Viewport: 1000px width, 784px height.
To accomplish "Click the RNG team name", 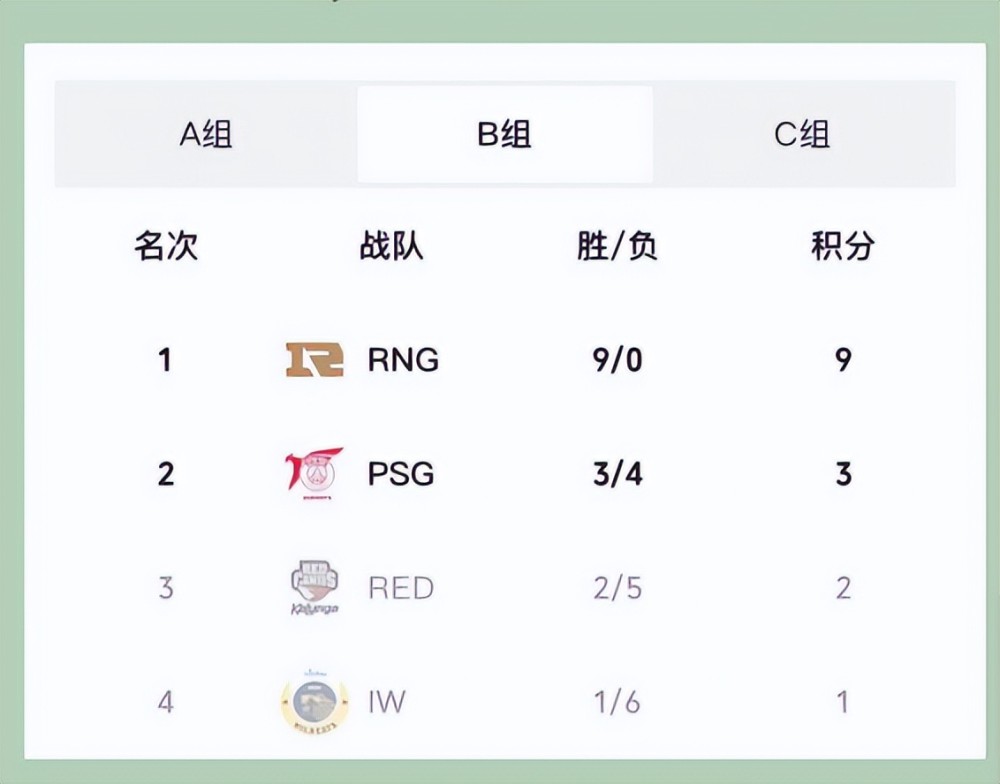I will [403, 360].
